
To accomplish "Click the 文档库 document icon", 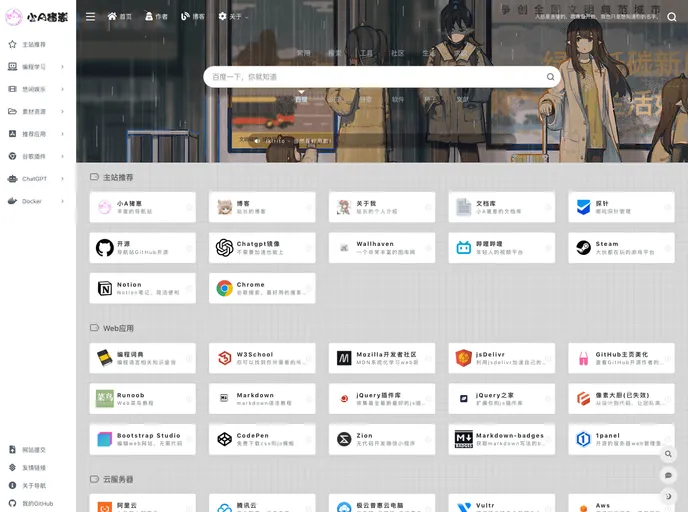I will (463, 207).
